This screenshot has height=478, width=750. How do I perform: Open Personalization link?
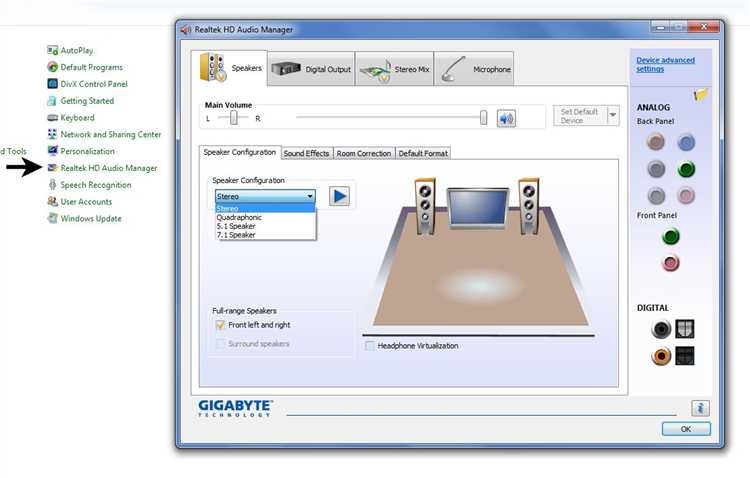(x=88, y=151)
